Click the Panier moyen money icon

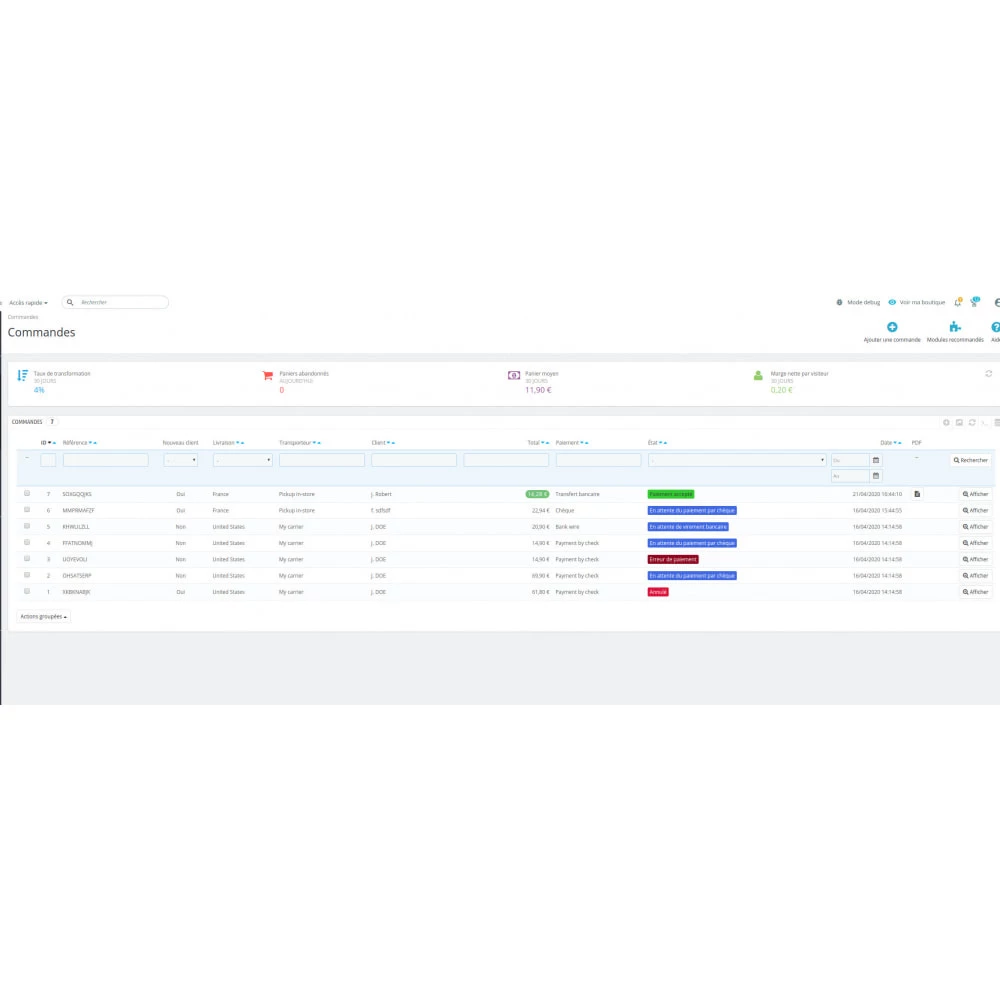pos(513,375)
